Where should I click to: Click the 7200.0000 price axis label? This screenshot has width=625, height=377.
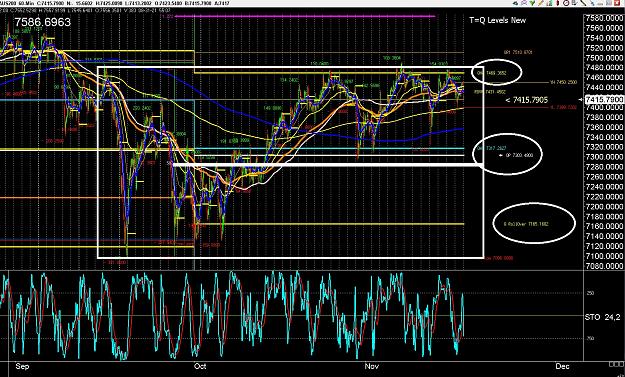click(x=604, y=207)
